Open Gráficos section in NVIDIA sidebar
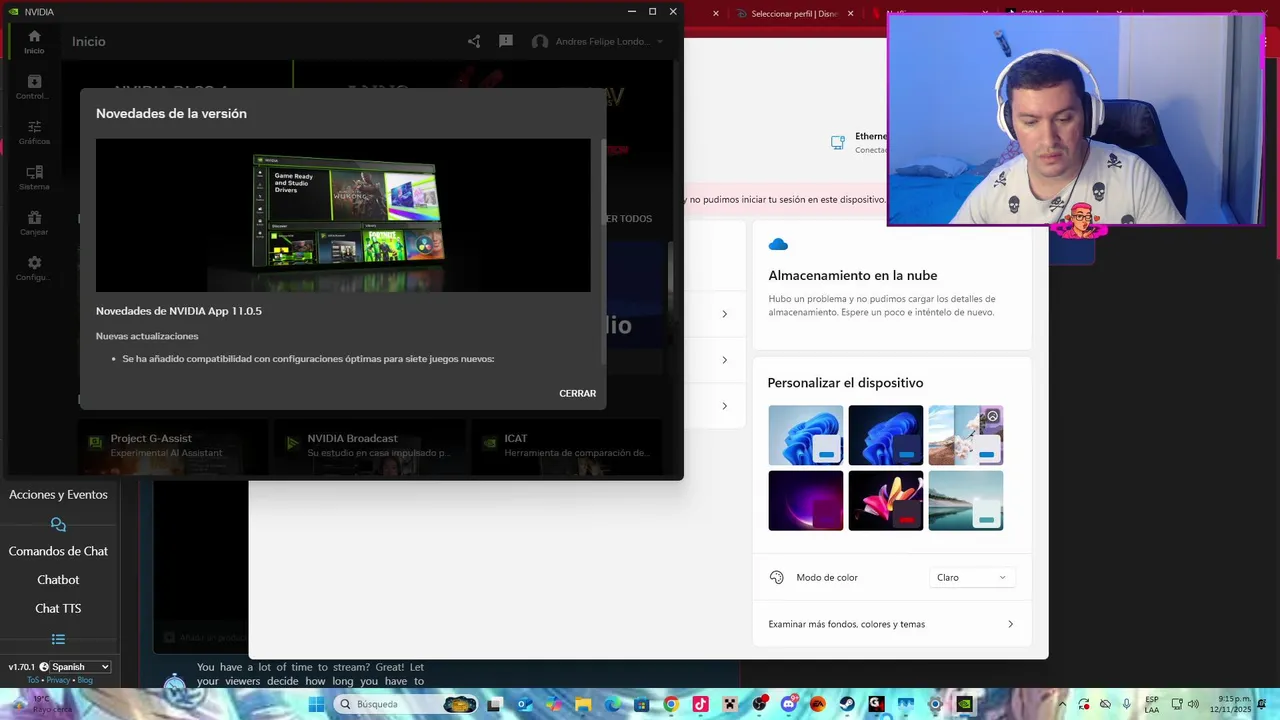Image resolution: width=1280 pixels, height=720 pixels. (34, 133)
